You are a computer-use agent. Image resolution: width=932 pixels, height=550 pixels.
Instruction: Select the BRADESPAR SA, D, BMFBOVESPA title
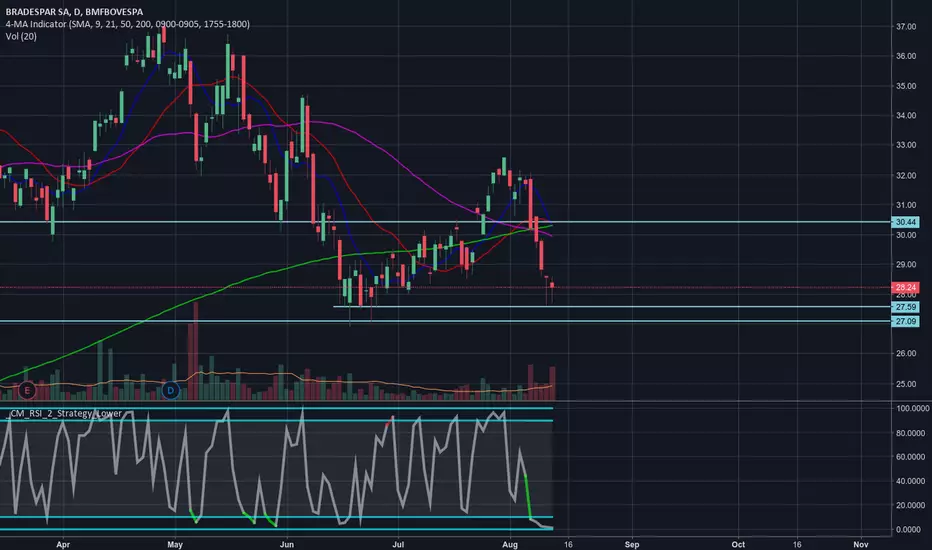(74, 12)
